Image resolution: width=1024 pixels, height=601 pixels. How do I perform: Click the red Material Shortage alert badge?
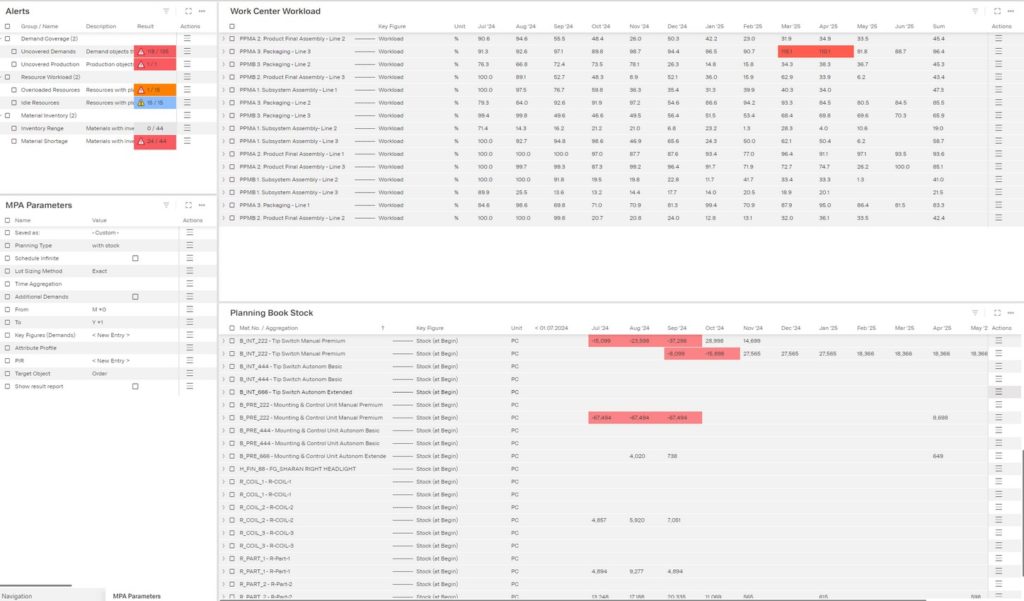point(155,140)
